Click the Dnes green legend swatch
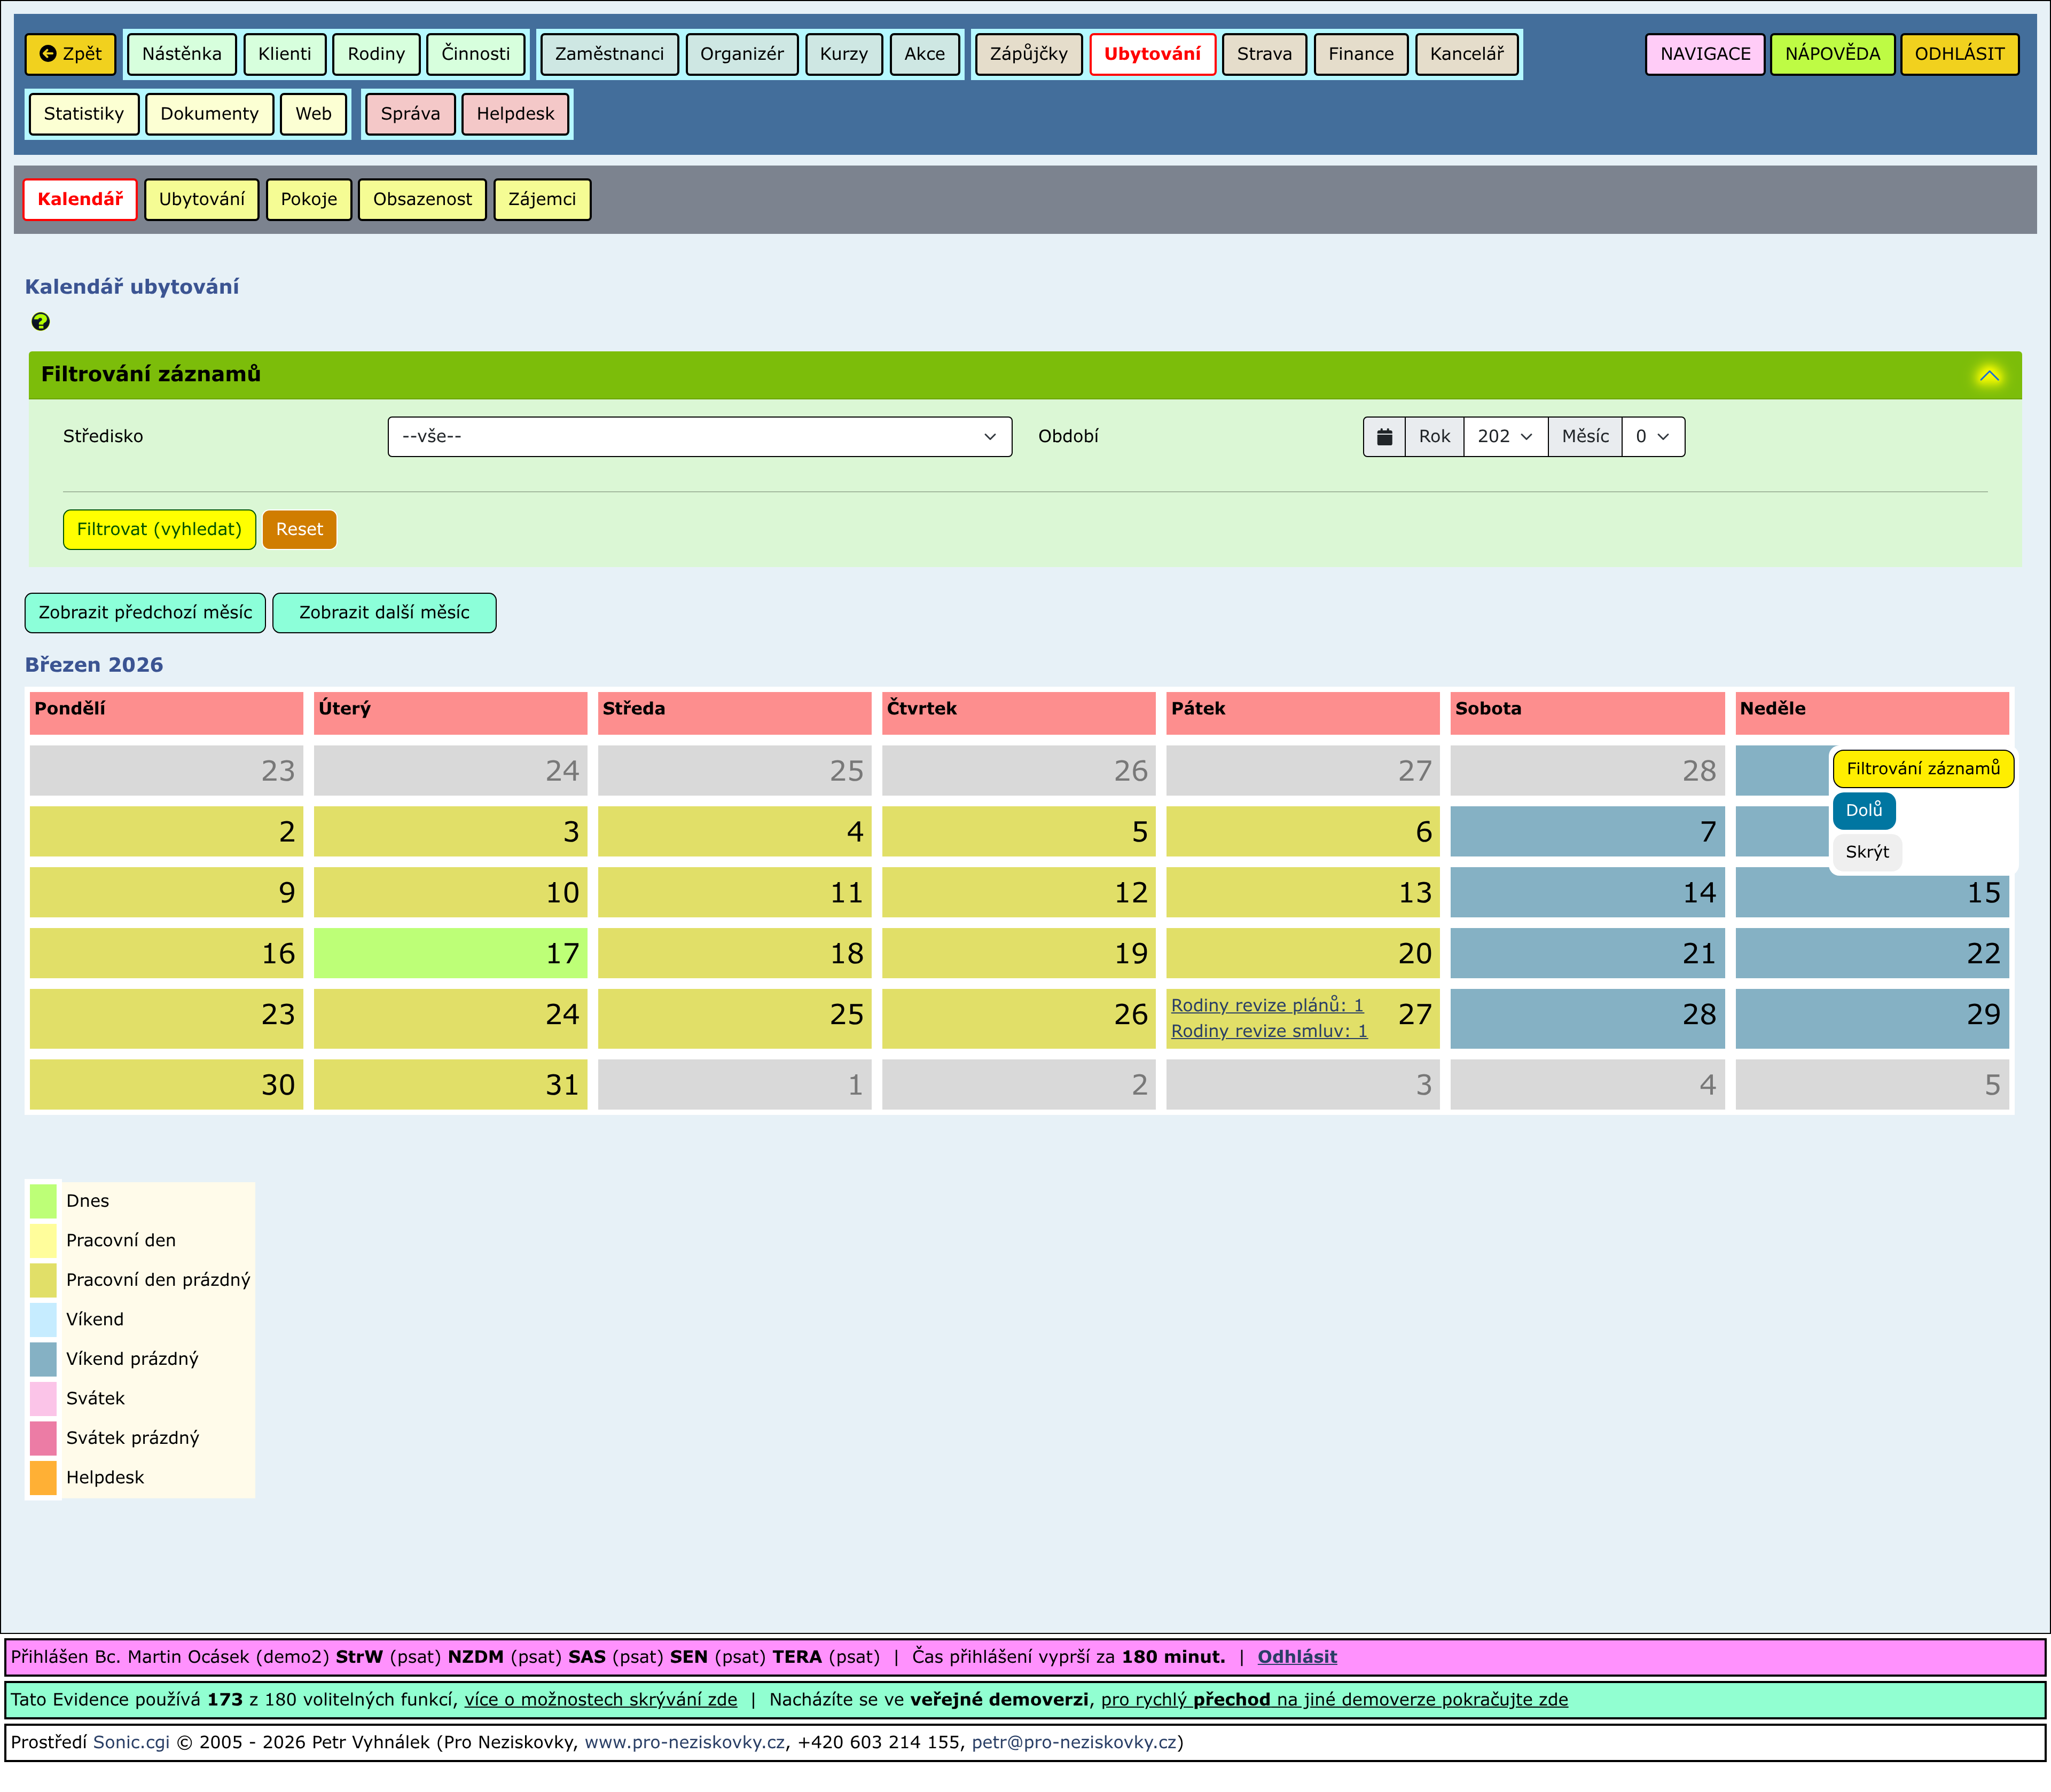The width and height of the screenshot is (2051, 1792). [43, 1201]
